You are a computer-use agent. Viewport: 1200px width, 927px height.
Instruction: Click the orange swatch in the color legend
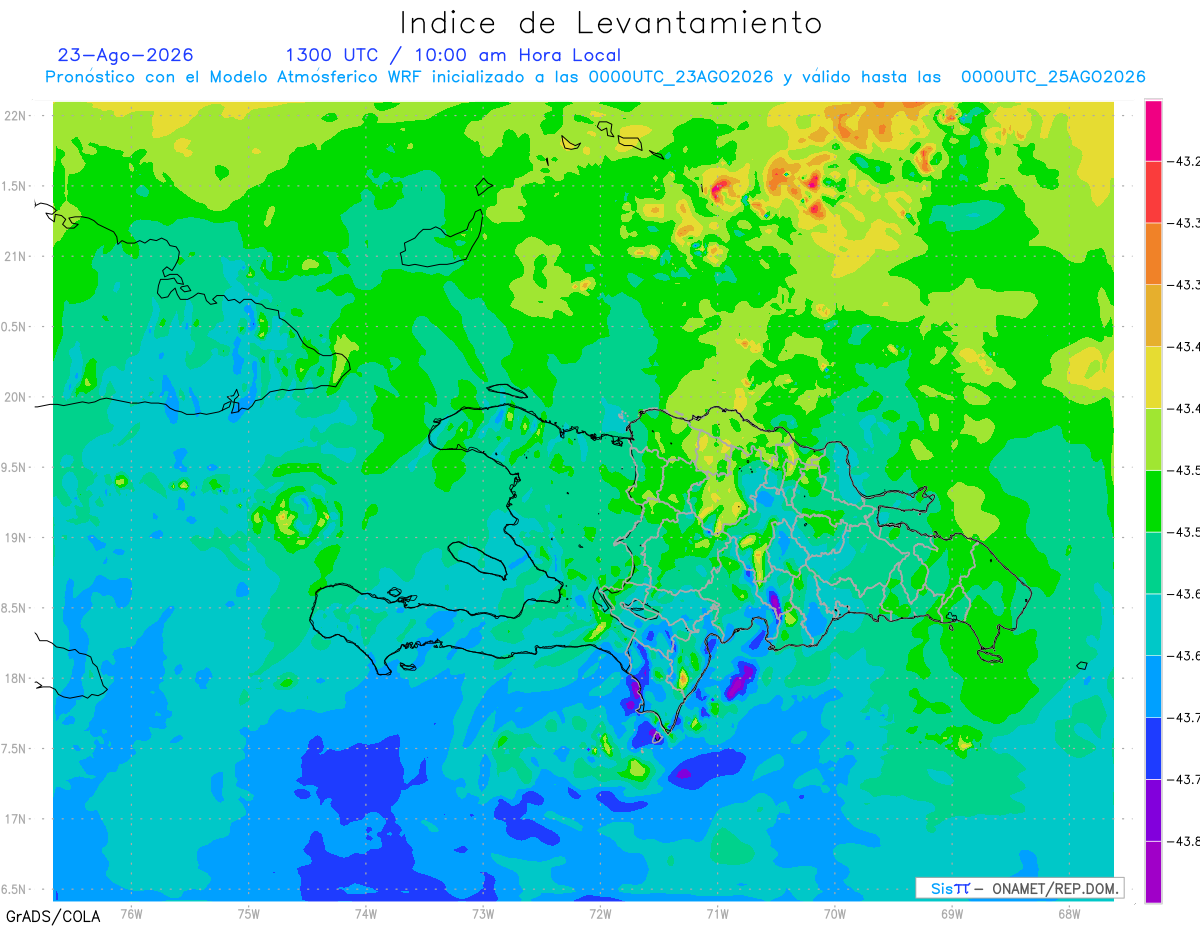click(x=1153, y=253)
